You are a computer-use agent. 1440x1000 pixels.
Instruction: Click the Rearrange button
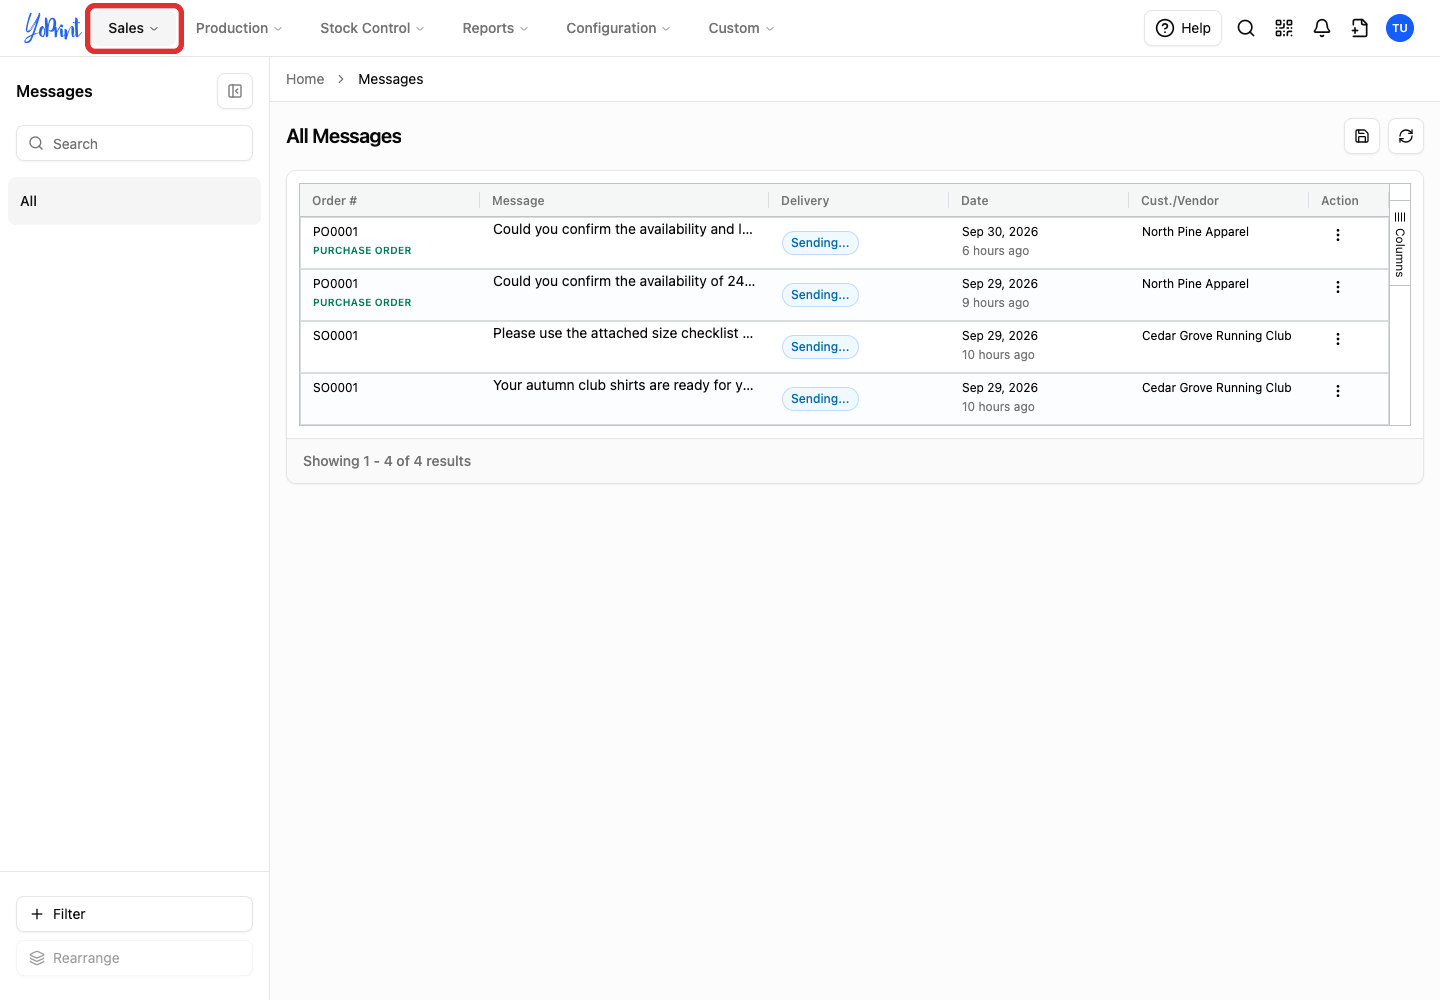click(x=134, y=958)
